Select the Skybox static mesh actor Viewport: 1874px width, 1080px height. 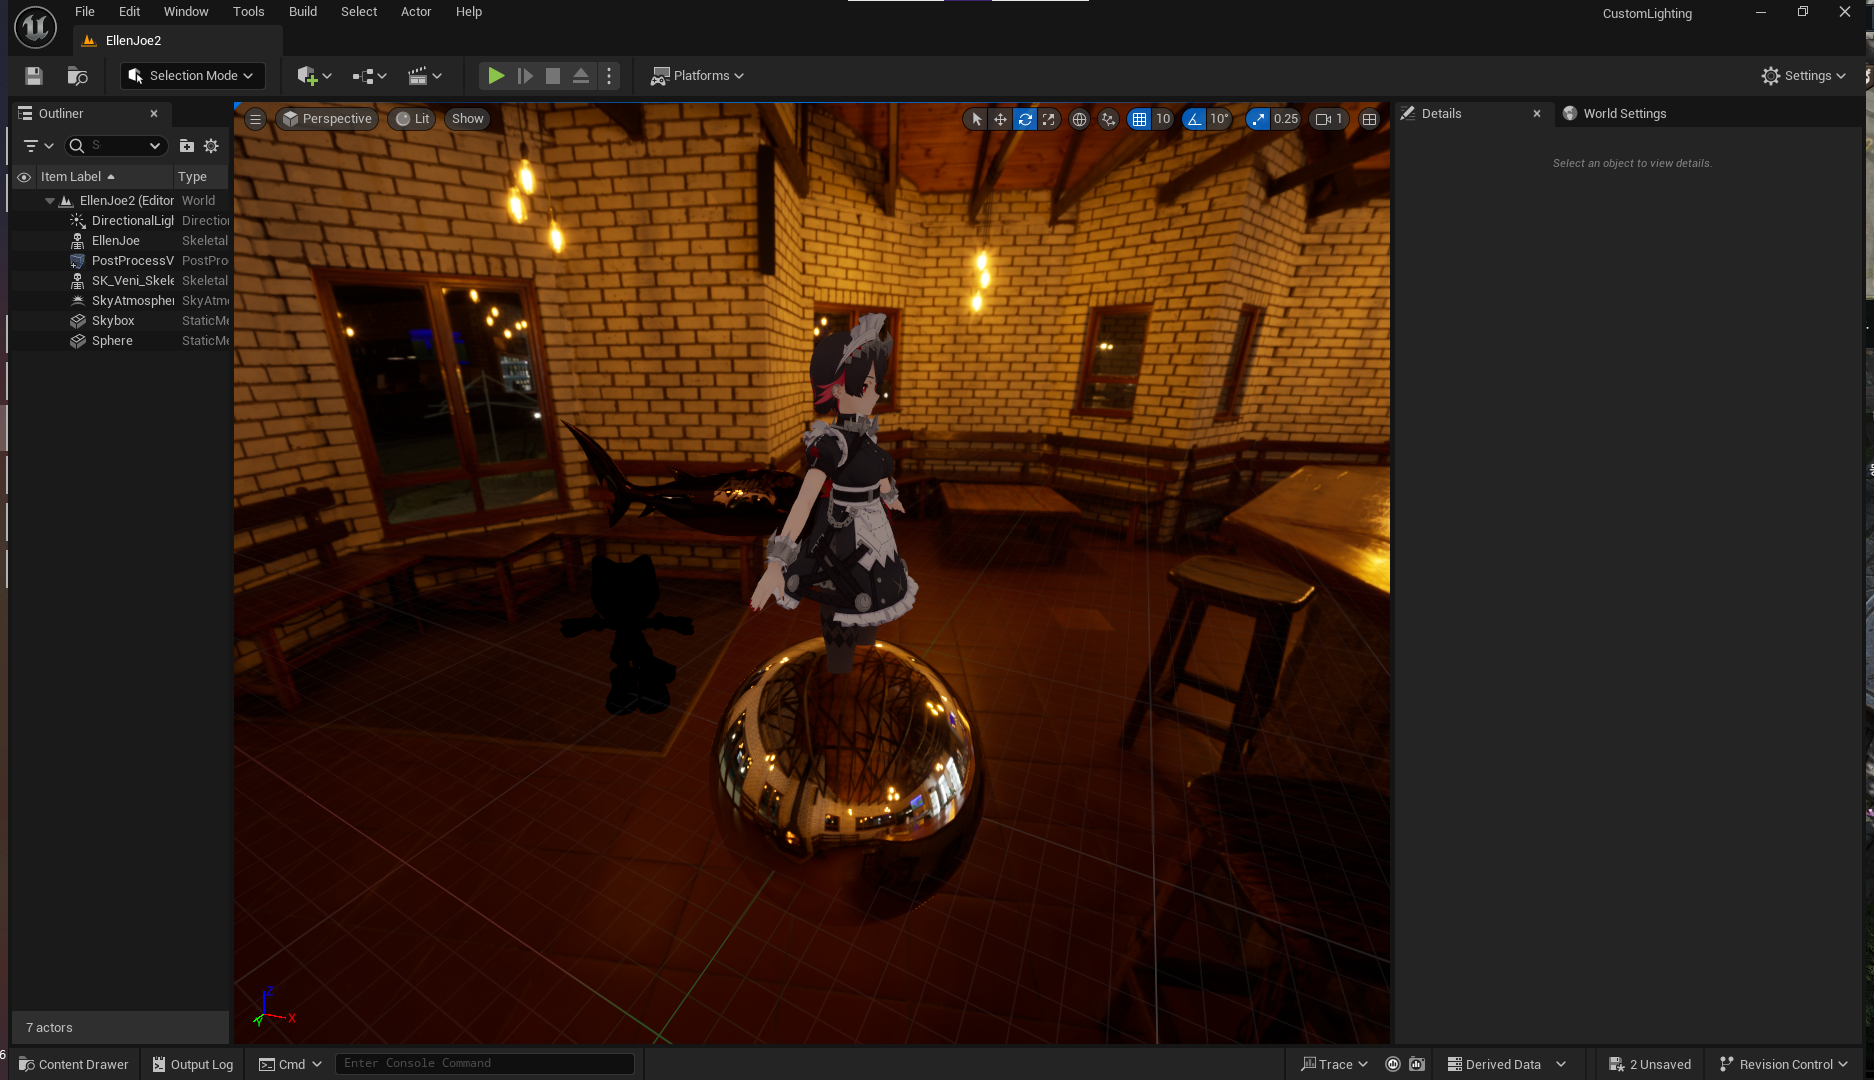[x=120, y=321]
